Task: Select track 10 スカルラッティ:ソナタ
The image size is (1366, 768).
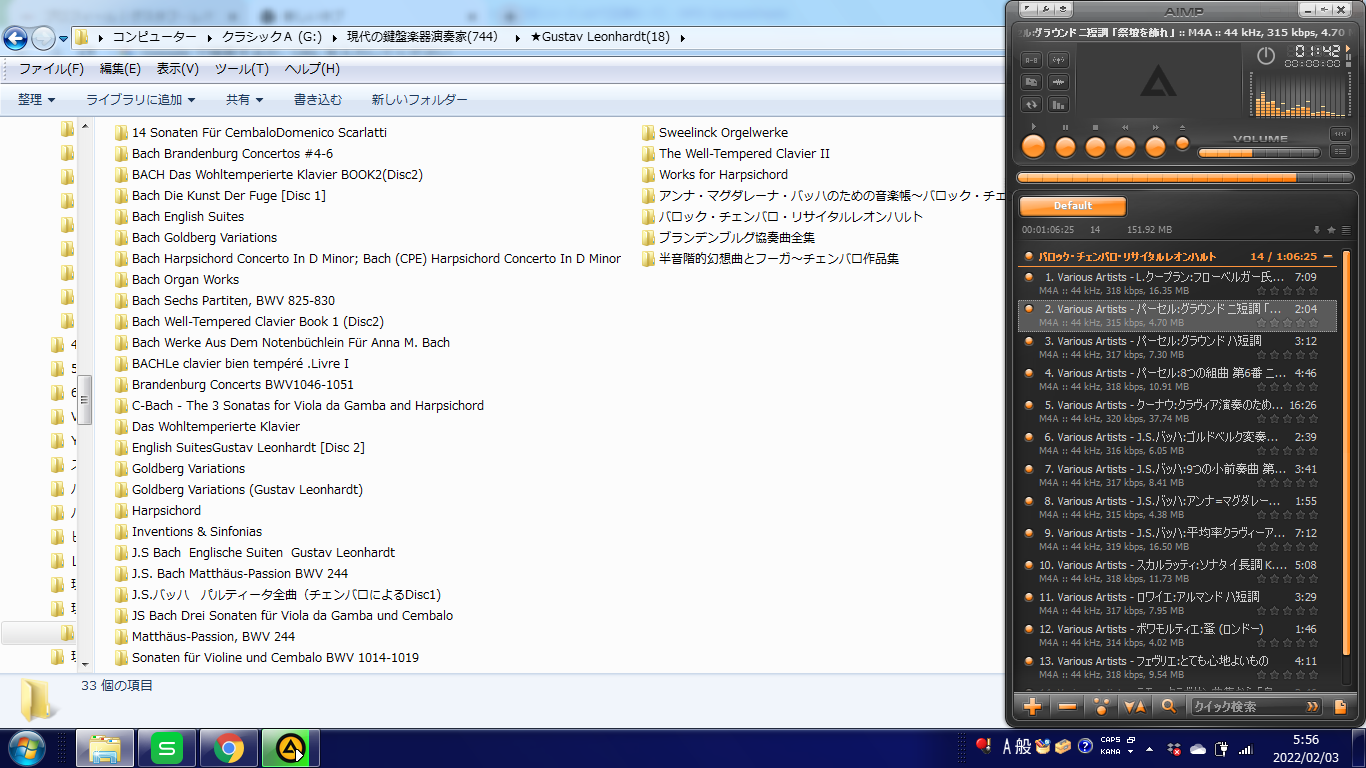Action: tap(1177, 571)
